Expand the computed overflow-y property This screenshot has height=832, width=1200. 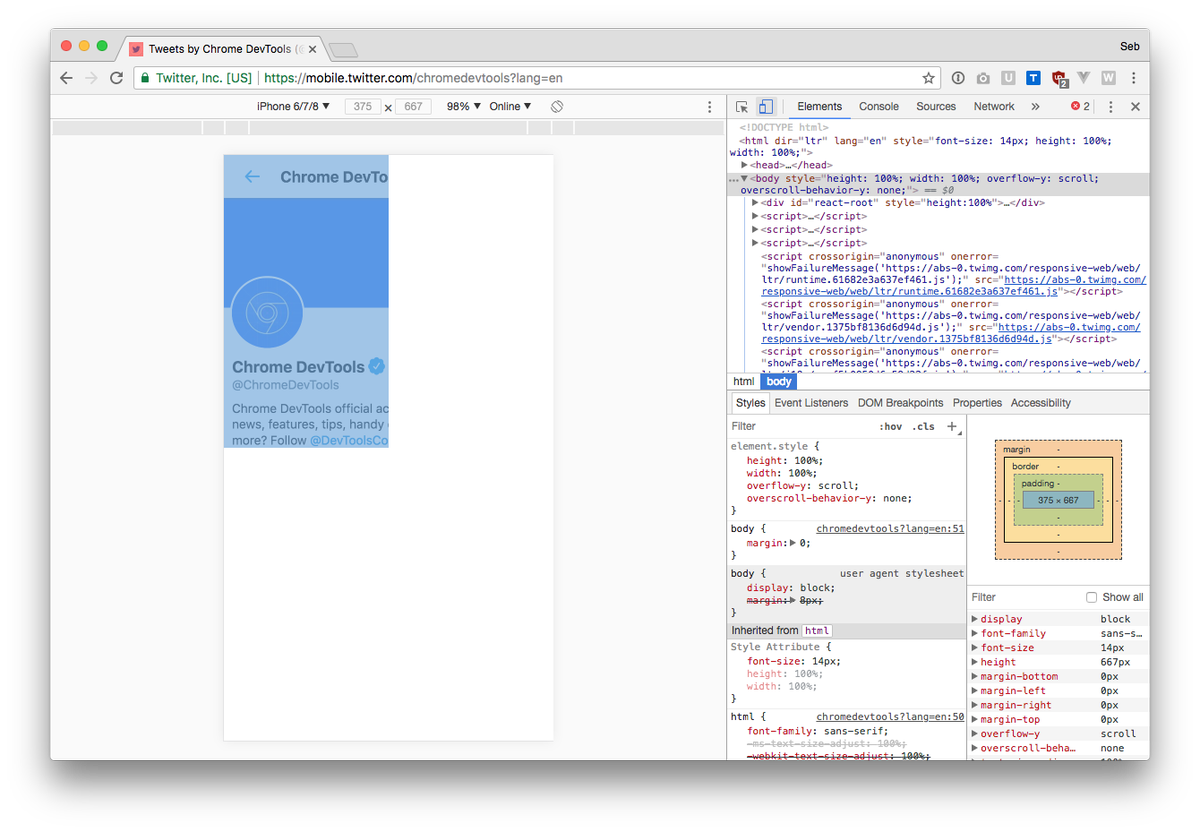tap(975, 734)
